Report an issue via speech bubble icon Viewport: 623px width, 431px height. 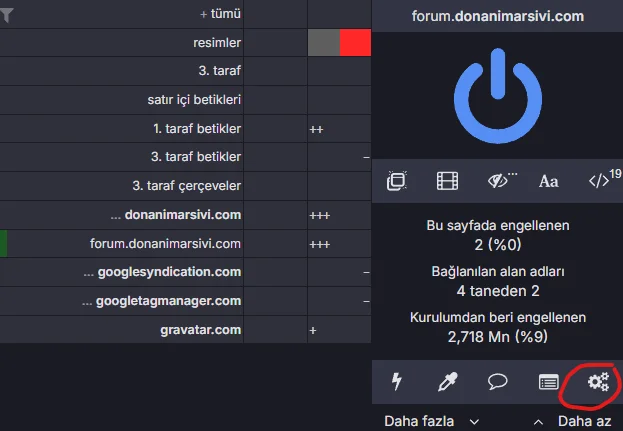pos(497,381)
